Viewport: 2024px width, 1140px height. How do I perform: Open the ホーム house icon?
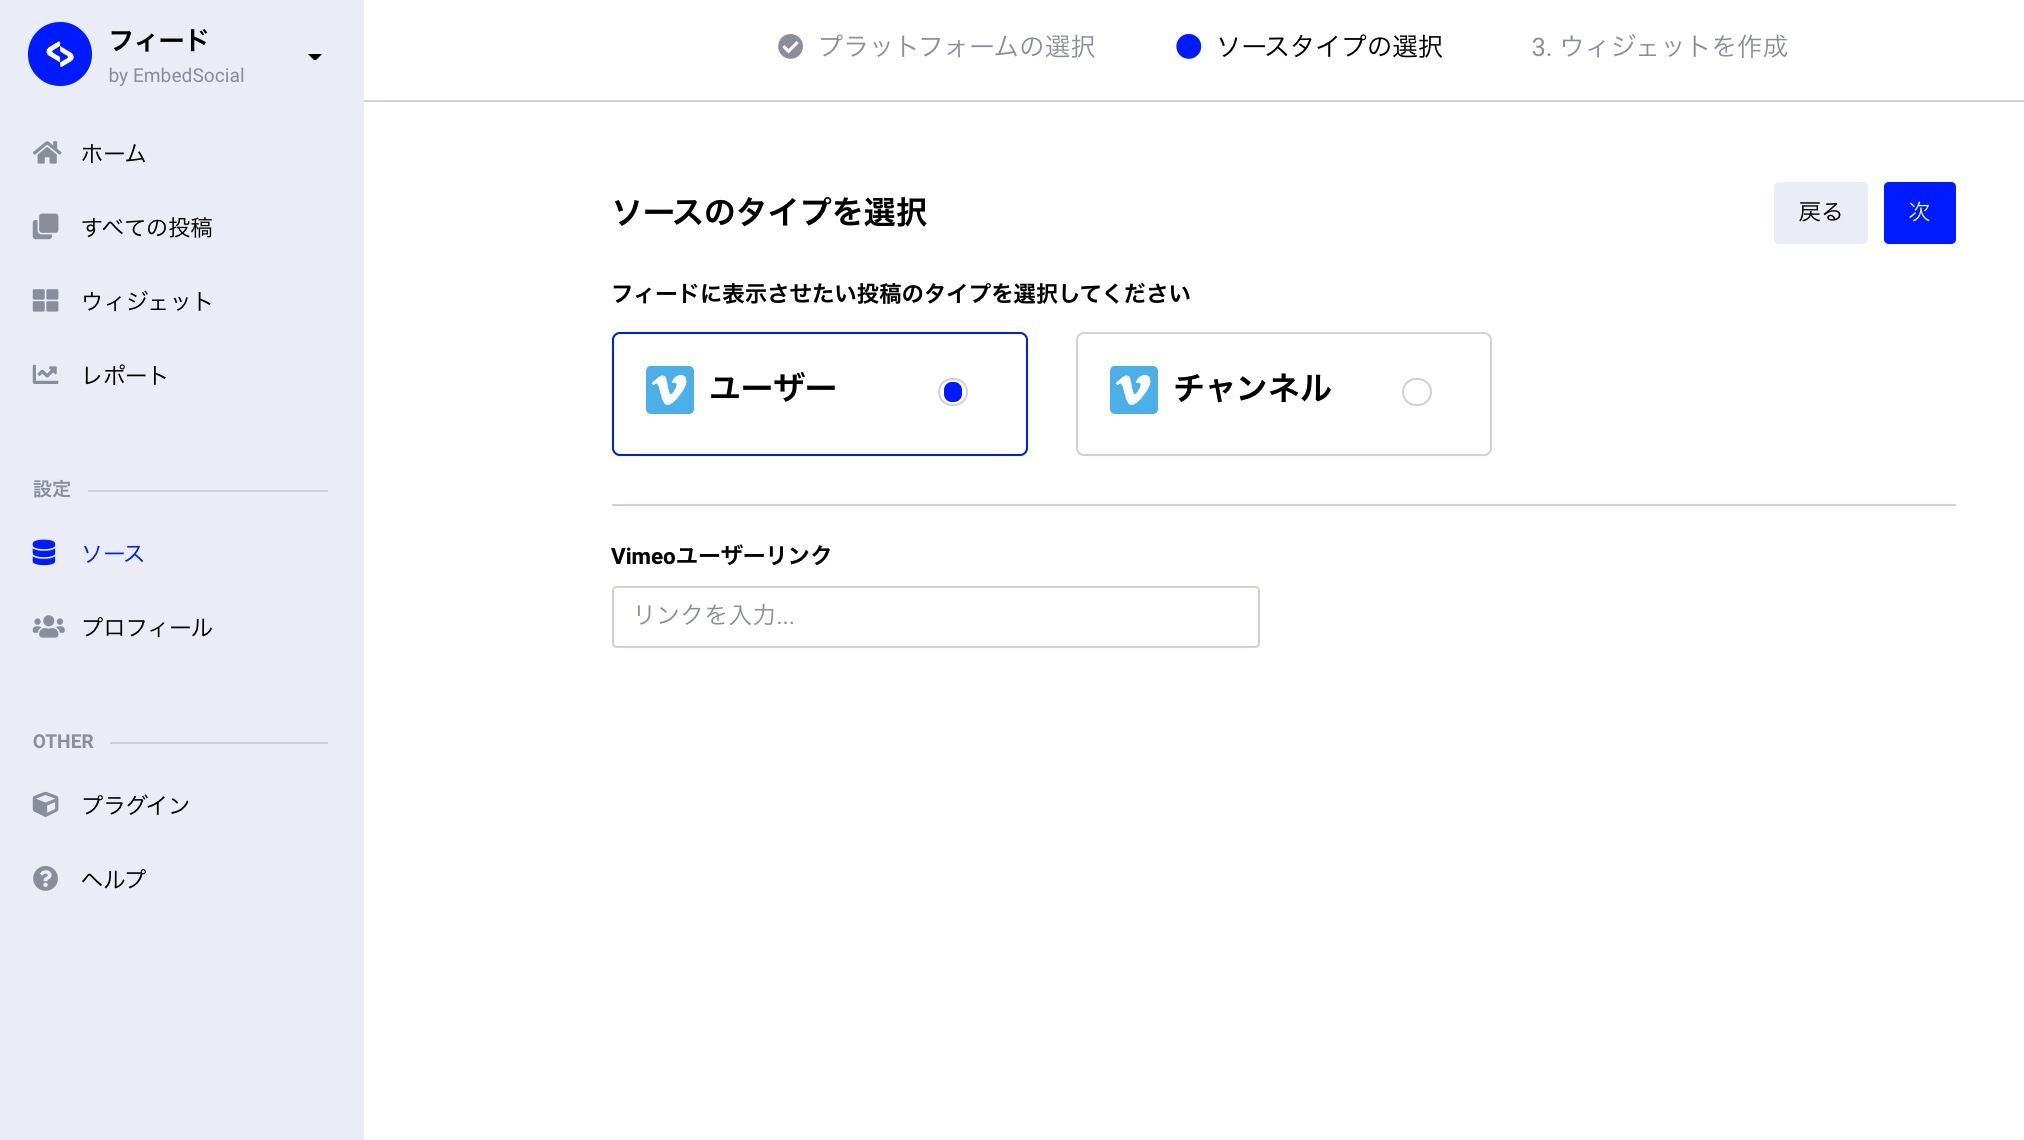point(46,153)
